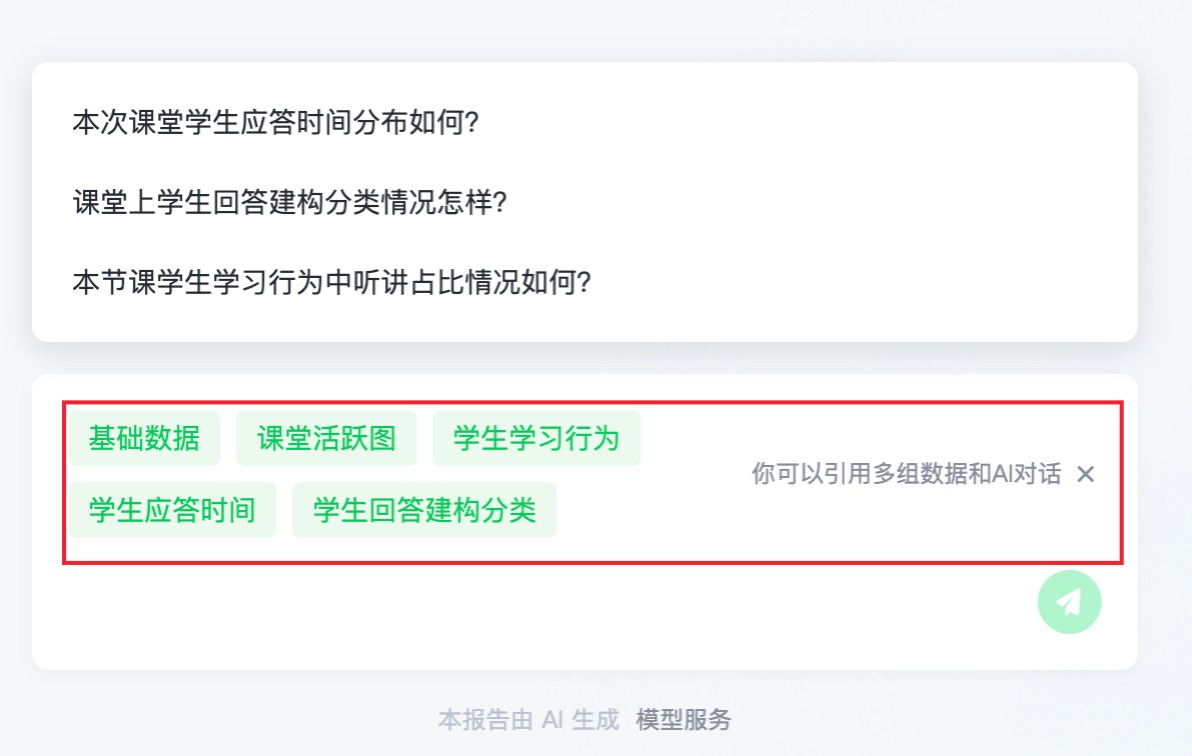Click empty space right of 学生回答建构分类 tag
Image resolution: width=1192 pixels, height=756 pixels.
[x=646, y=511]
